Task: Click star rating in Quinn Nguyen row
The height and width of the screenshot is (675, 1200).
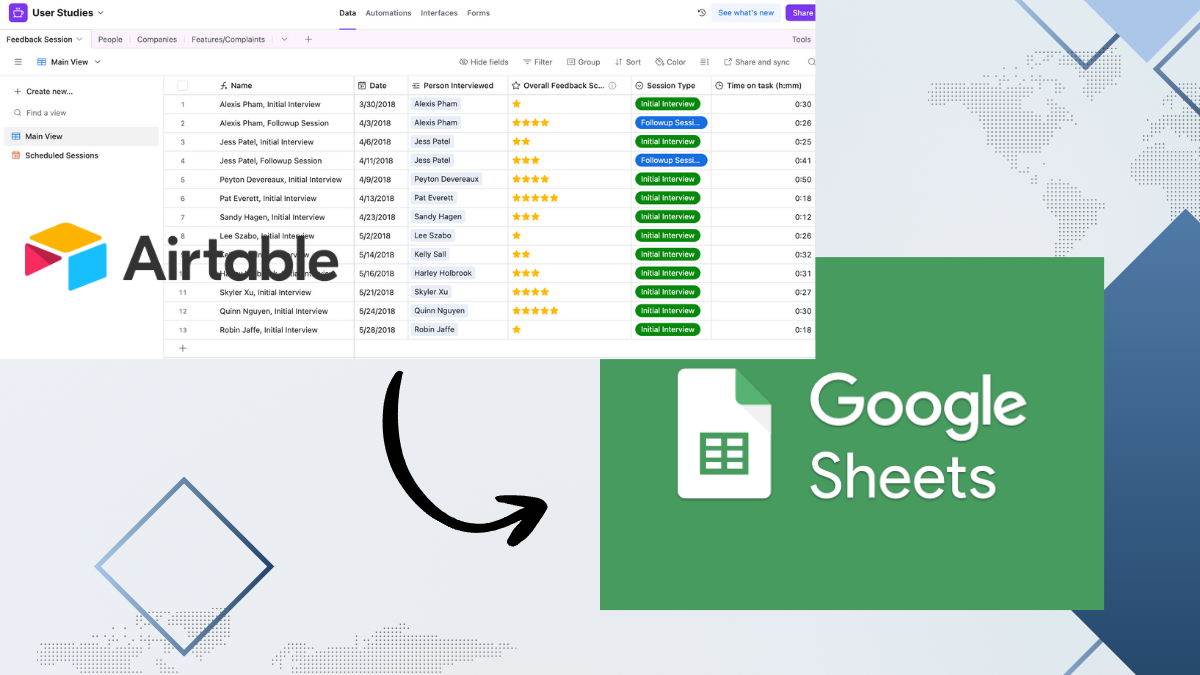Action: pos(535,311)
